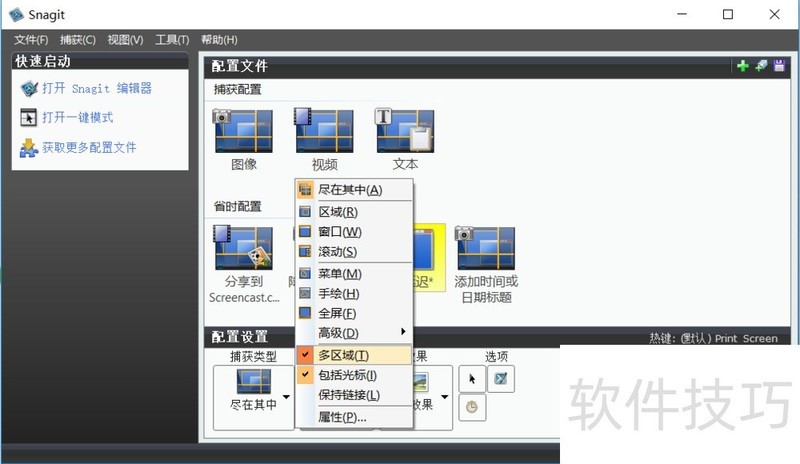
Task: Click the purple save profile icon
Action: click(x=779, y=66)
